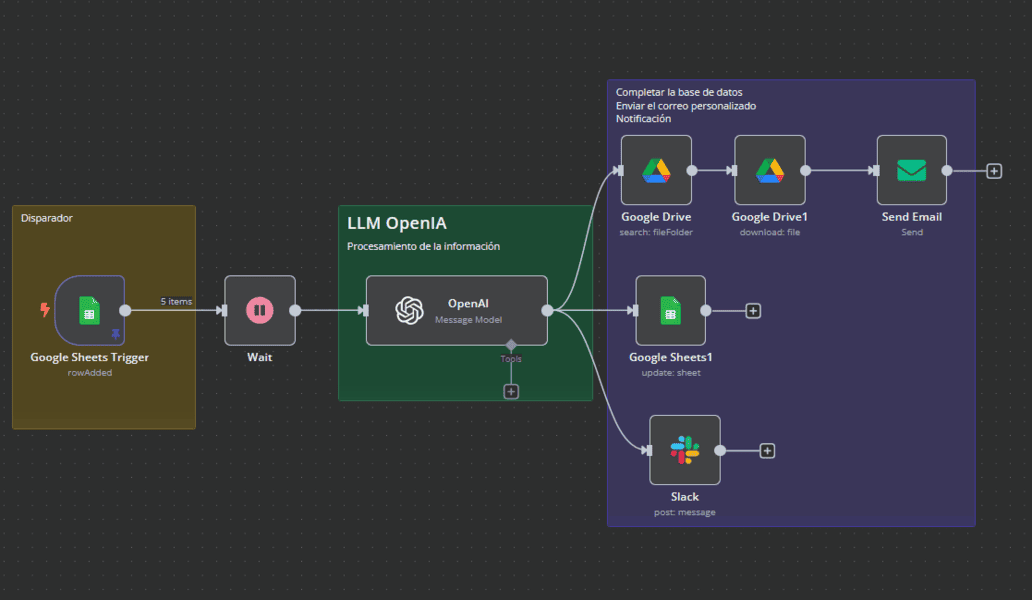Click the 'search: fileFolder' subtitle
This screenshot has width=1032, height=600.
pos(656,232)
